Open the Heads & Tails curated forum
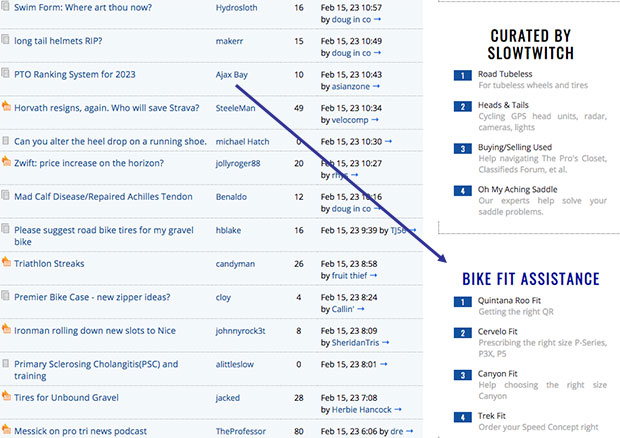Image resolution: width=620 pixels, height=438 pixels. click(x=503, y=105)
